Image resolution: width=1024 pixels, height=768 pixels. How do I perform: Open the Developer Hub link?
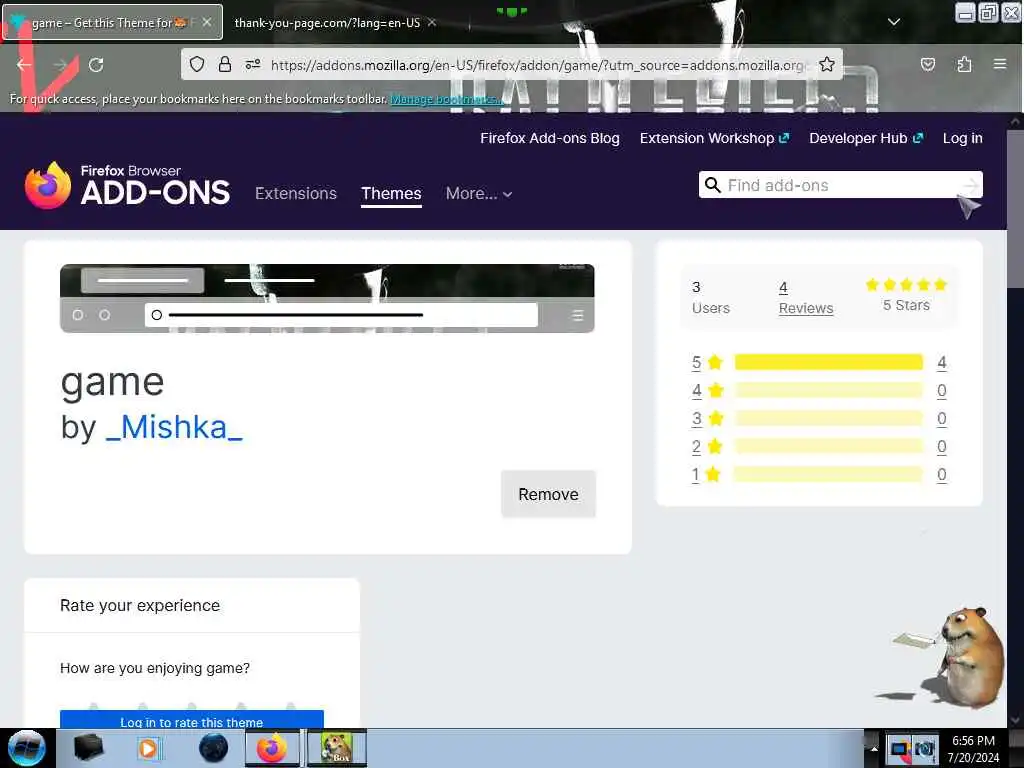[866, 138]
